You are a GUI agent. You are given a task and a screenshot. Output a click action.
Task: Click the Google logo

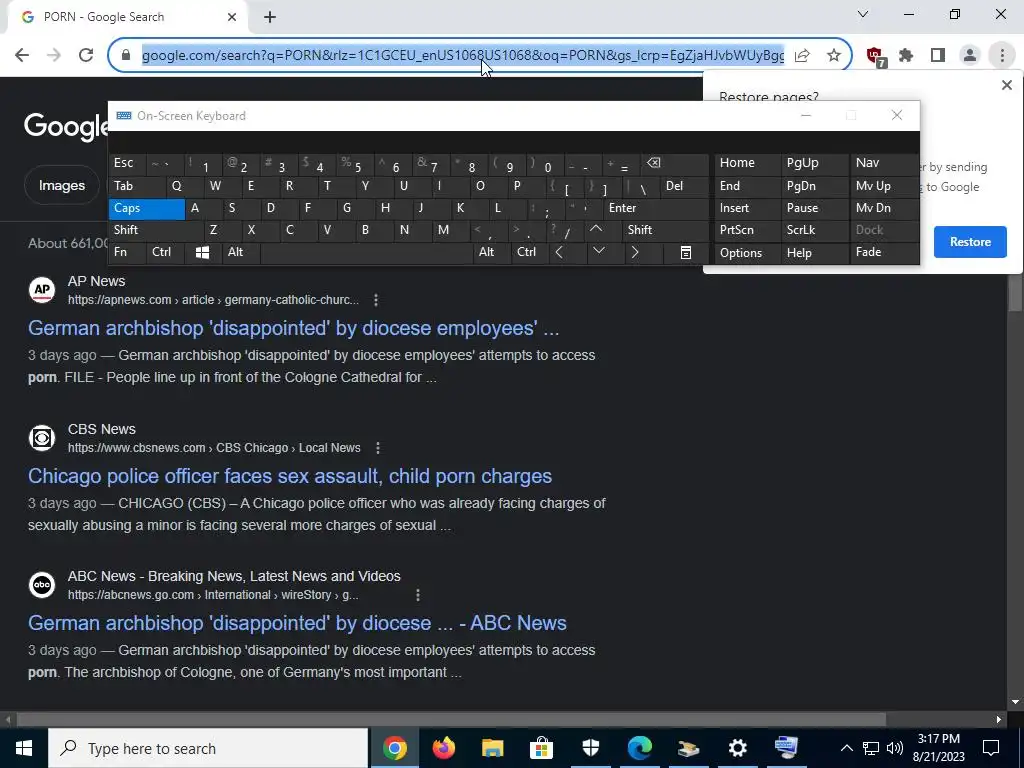[x=66, y=127]
